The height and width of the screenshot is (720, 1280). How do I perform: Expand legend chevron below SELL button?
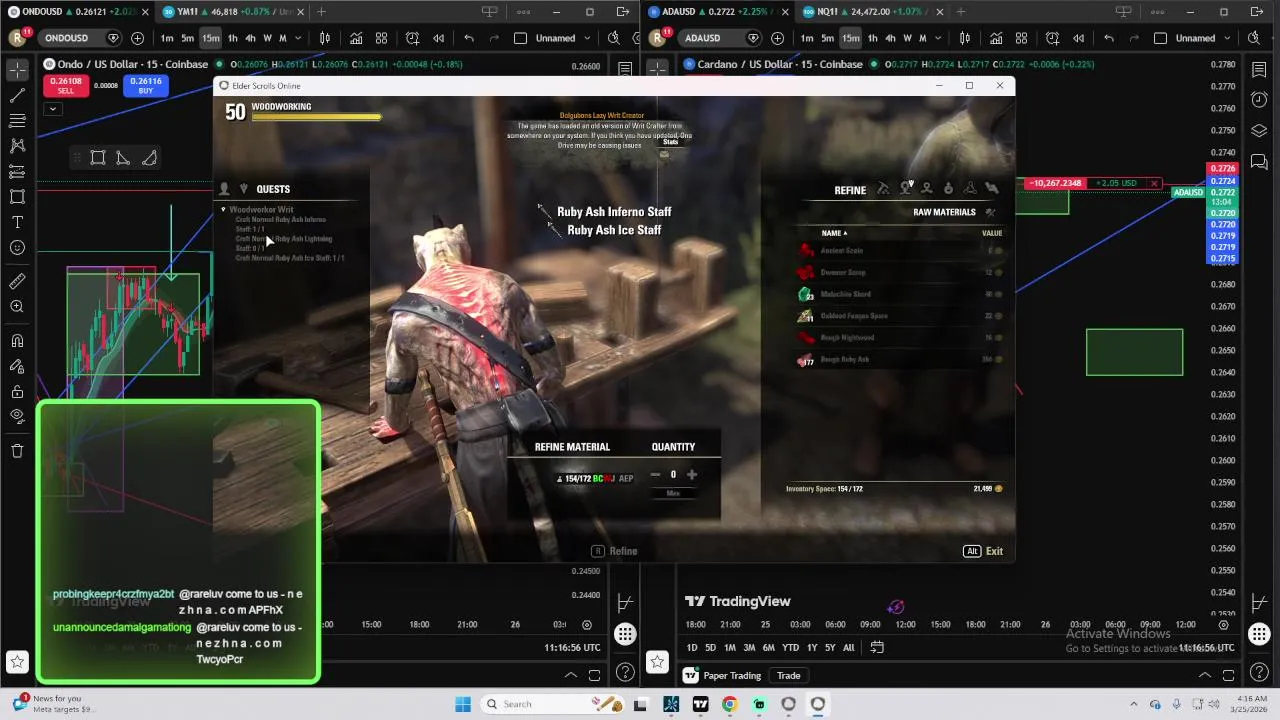(53, 109)
